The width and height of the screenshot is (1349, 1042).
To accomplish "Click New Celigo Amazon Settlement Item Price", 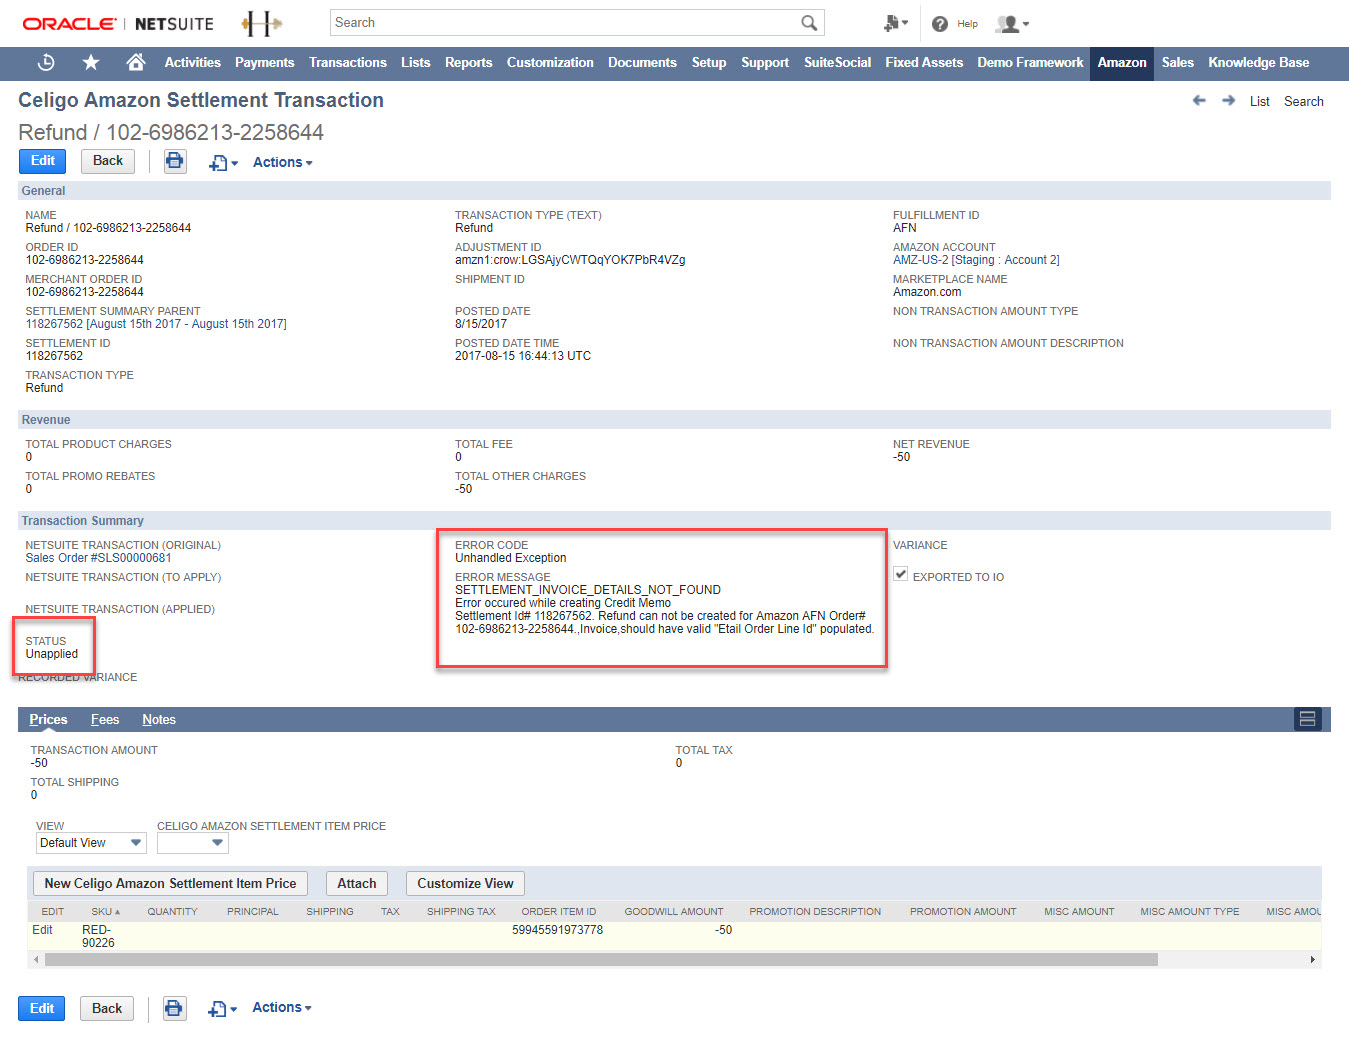I will click(x=170, y=883).
